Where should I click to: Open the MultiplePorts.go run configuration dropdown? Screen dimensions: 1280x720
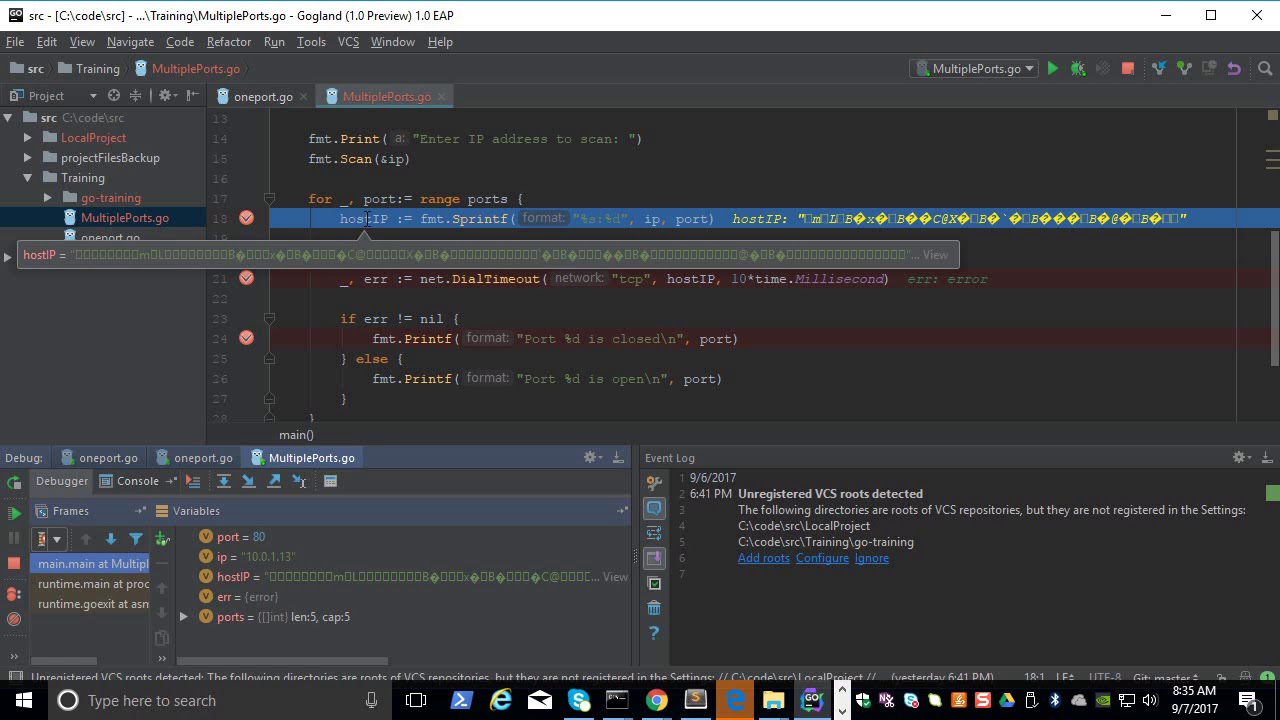tap(975, 69)
